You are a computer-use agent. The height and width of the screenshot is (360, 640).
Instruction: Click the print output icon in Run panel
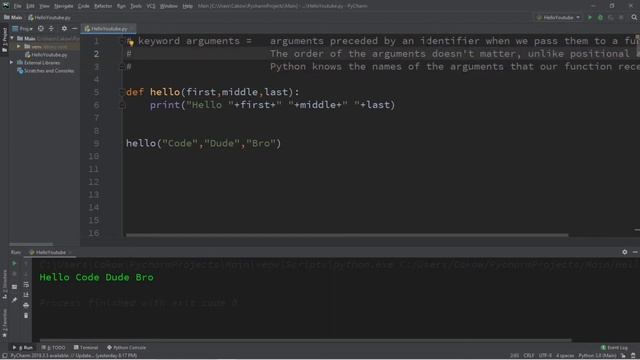point(26,305)
